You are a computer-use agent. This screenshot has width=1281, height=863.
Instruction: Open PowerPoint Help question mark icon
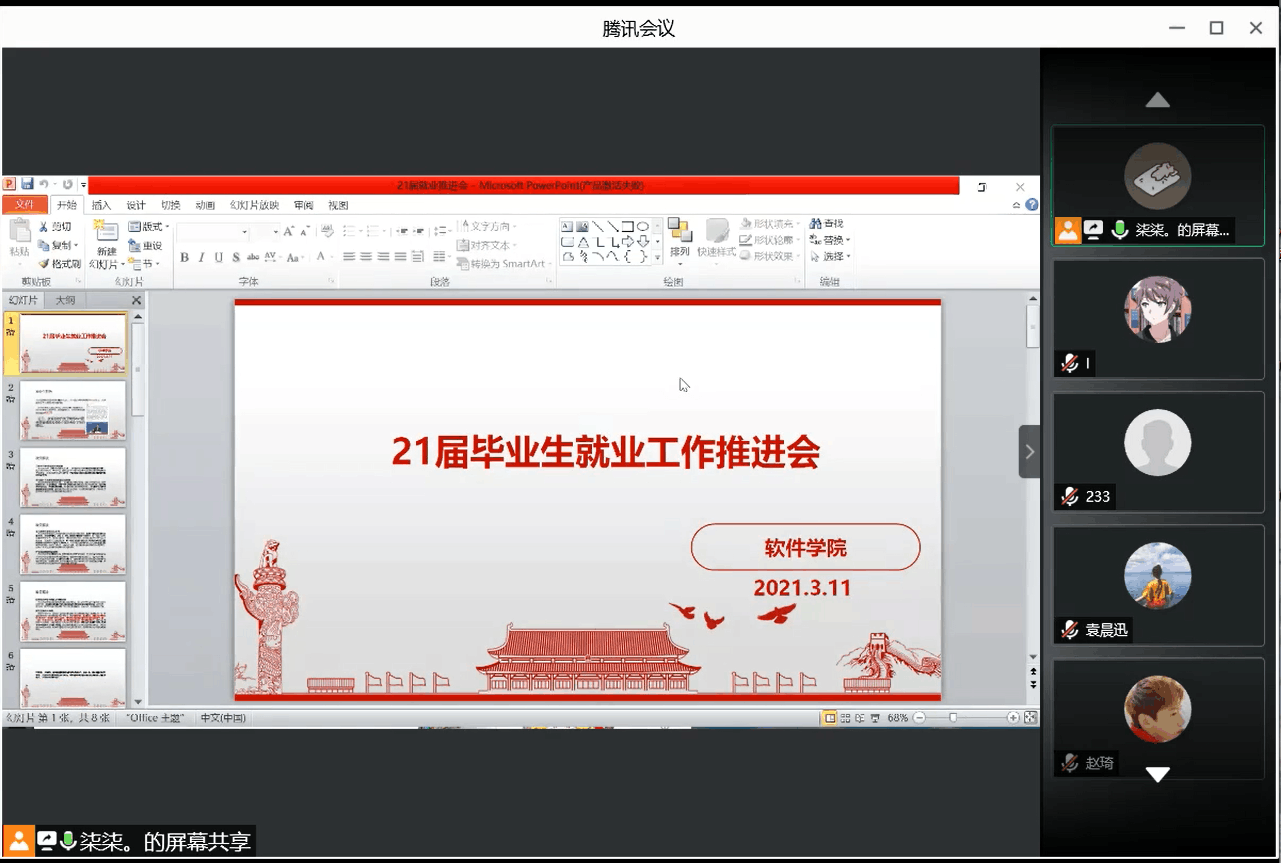[1032, 205]
